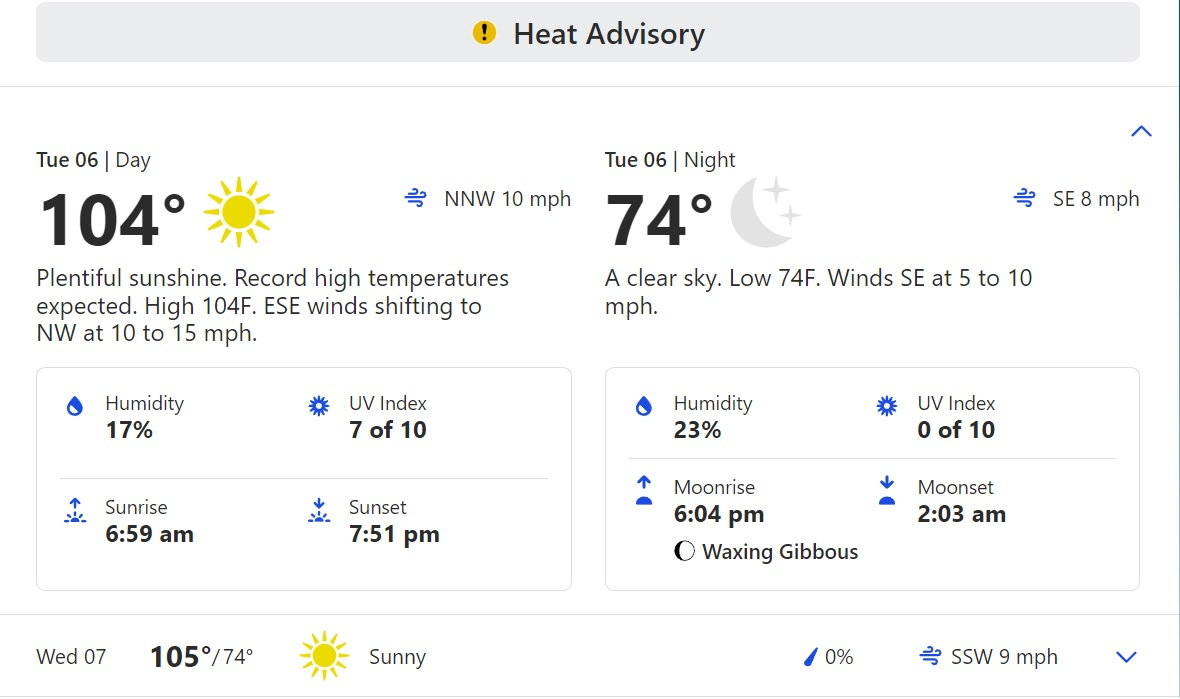Click the nighttime Humidity droplet icon
This screenshot has width=1180, height=699.
click(x=643, y=406)
